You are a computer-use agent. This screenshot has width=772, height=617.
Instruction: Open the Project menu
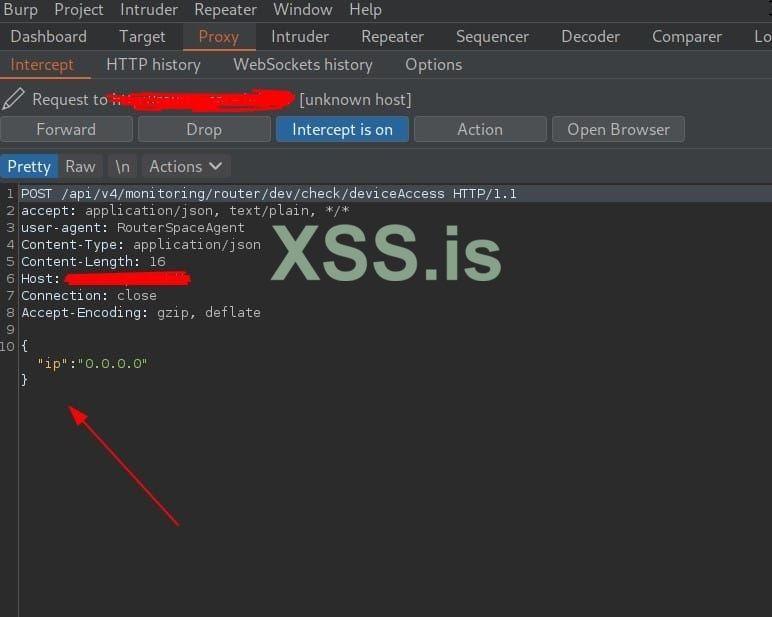point(79,10)
